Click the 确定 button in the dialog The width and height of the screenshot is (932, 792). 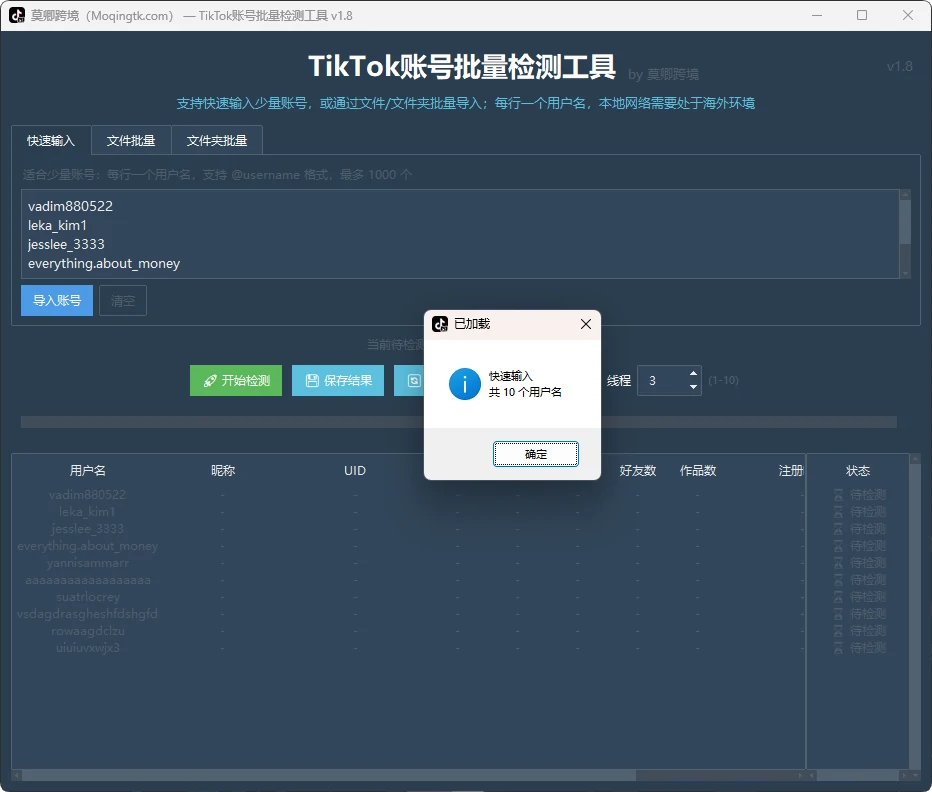coord(536,454)
